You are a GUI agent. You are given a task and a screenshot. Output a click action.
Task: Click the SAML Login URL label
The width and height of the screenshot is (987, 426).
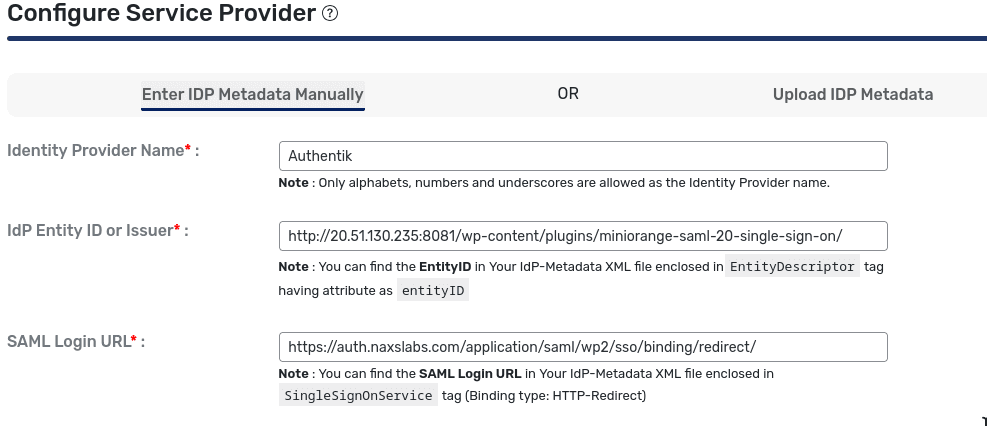76,342
